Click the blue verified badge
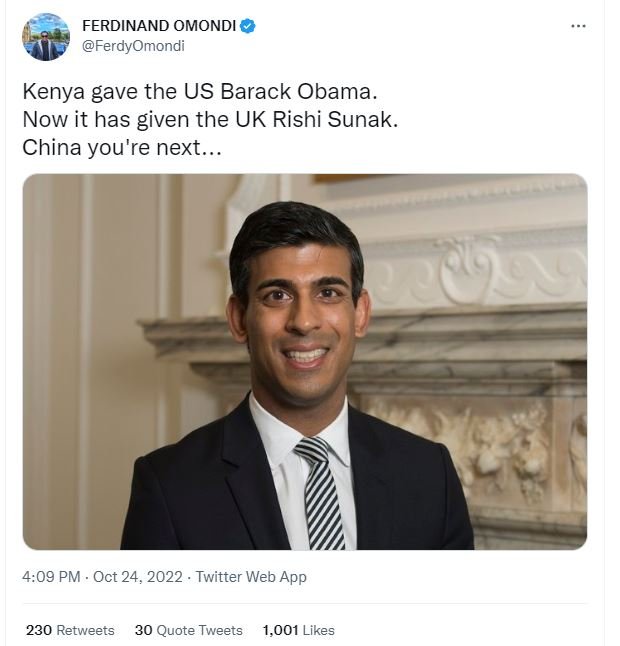The height and width of the screenshot is (646, 620). pos(248,26)
